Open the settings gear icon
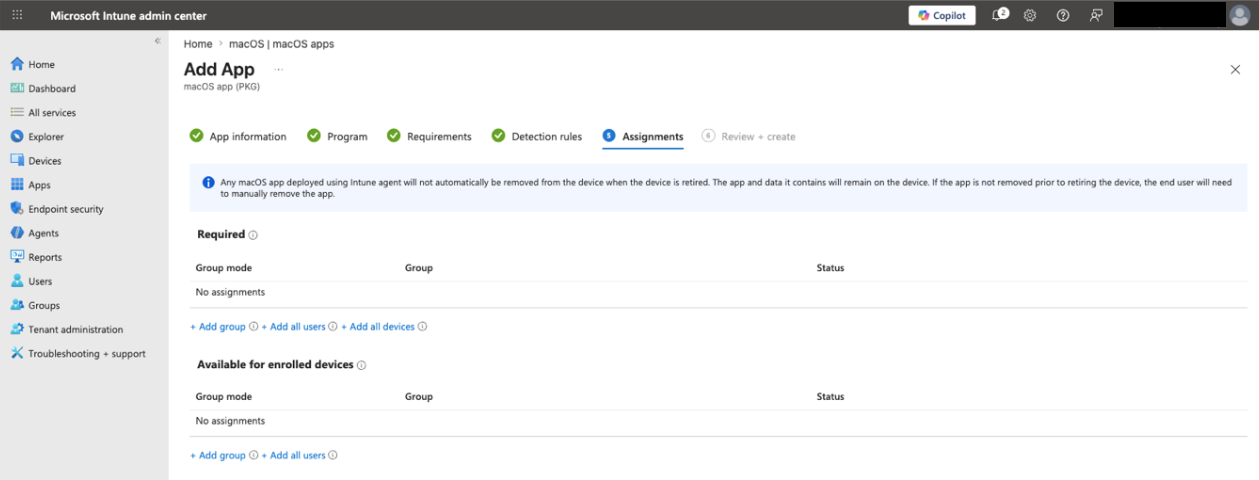Screen dimensions: 1259x480 1030,15
